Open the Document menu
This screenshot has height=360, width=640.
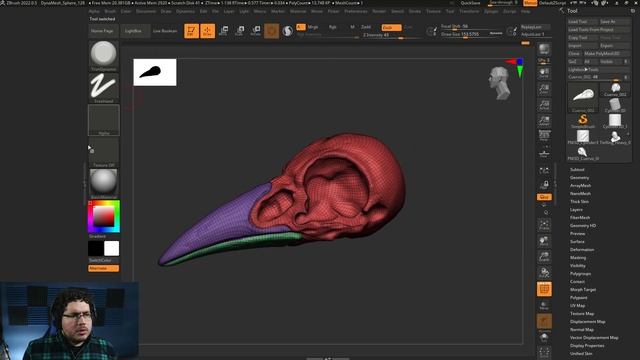(146, 11)
